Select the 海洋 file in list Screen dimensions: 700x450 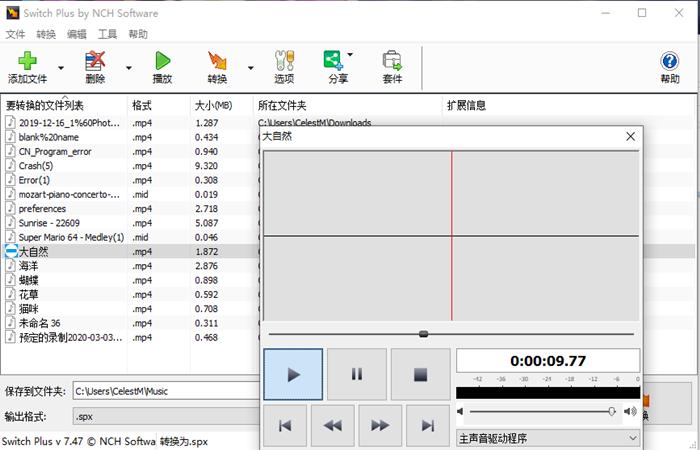point(28,266)
